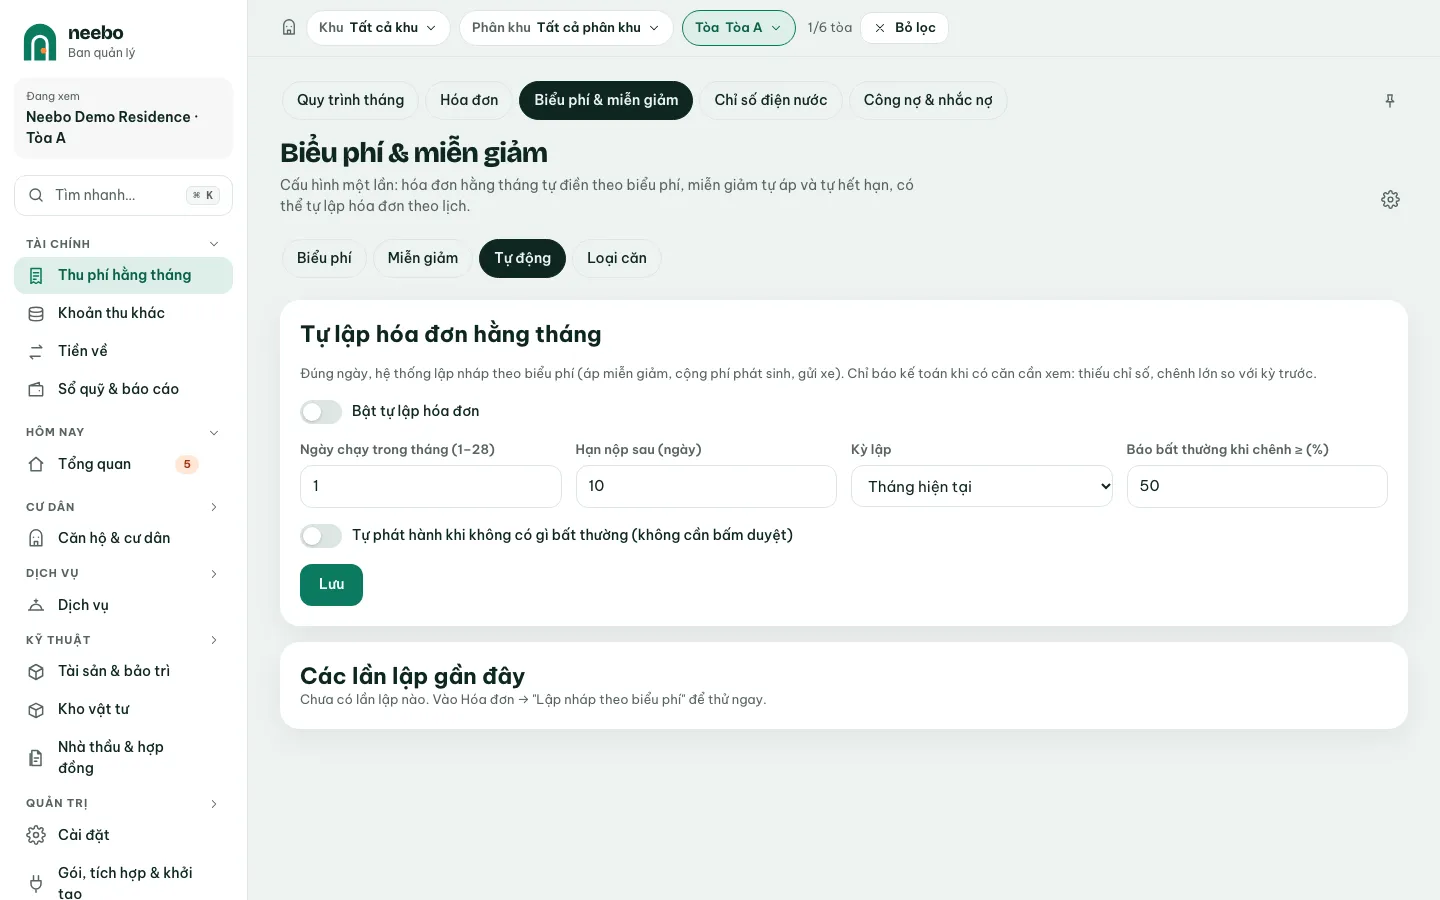Click the Thu phí hằng tháng invoice icon
1440x900 pixels.
[x=36, y=276]
